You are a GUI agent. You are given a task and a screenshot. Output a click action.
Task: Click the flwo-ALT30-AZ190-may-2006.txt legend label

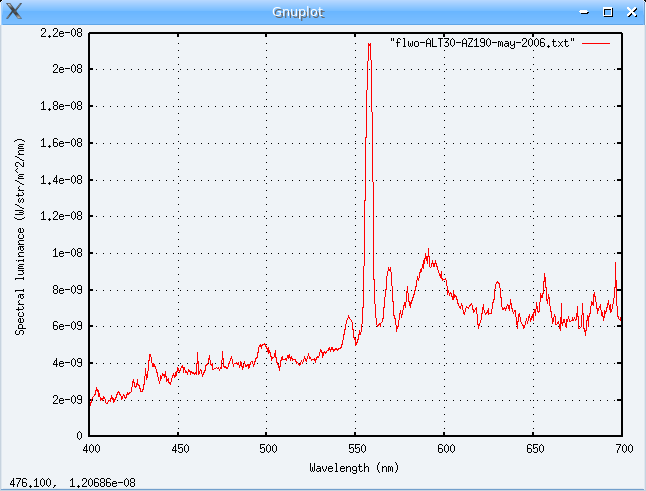(481, 45)
